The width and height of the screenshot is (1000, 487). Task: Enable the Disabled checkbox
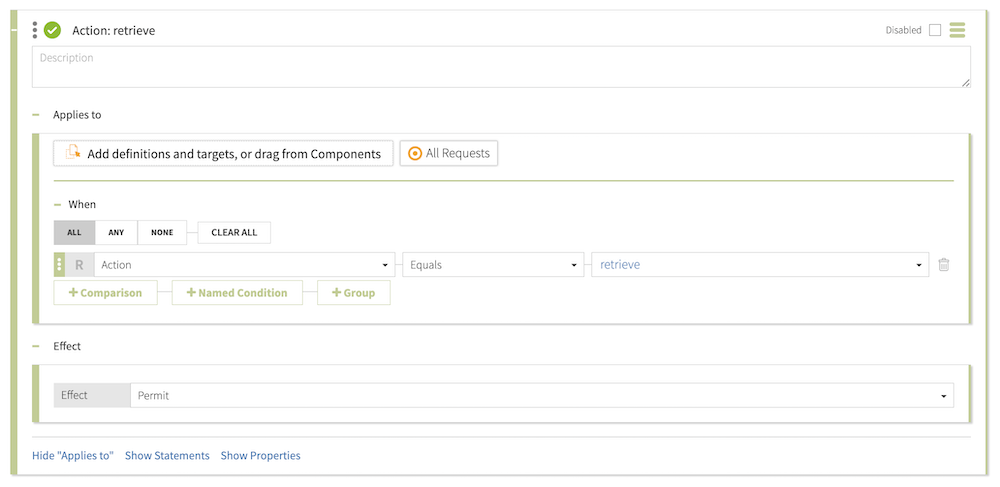tap(935, 30)
